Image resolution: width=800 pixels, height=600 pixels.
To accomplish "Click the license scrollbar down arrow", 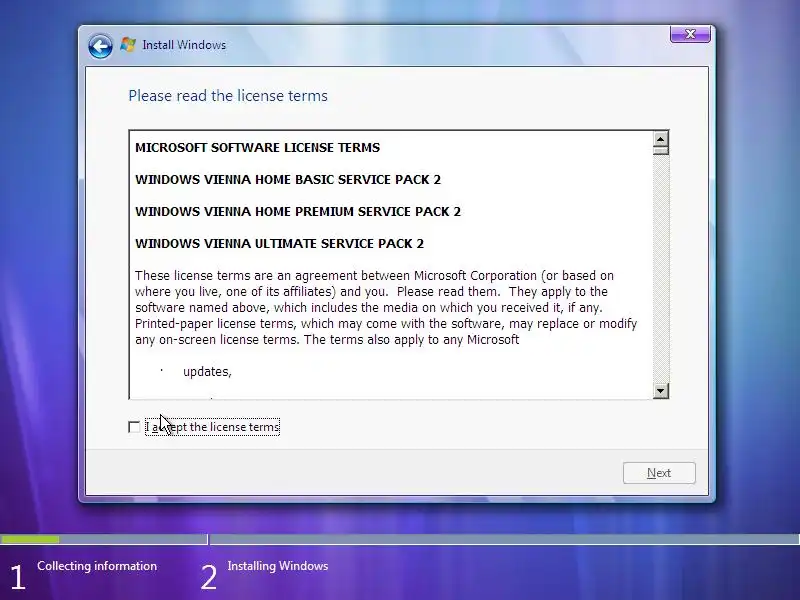I will pyautogui.click(x=660, y=391).
